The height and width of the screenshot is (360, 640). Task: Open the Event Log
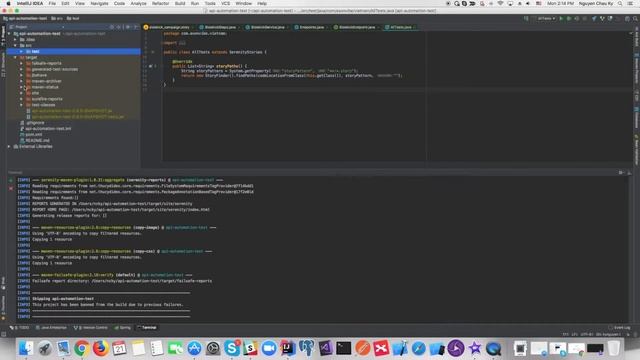619,328
